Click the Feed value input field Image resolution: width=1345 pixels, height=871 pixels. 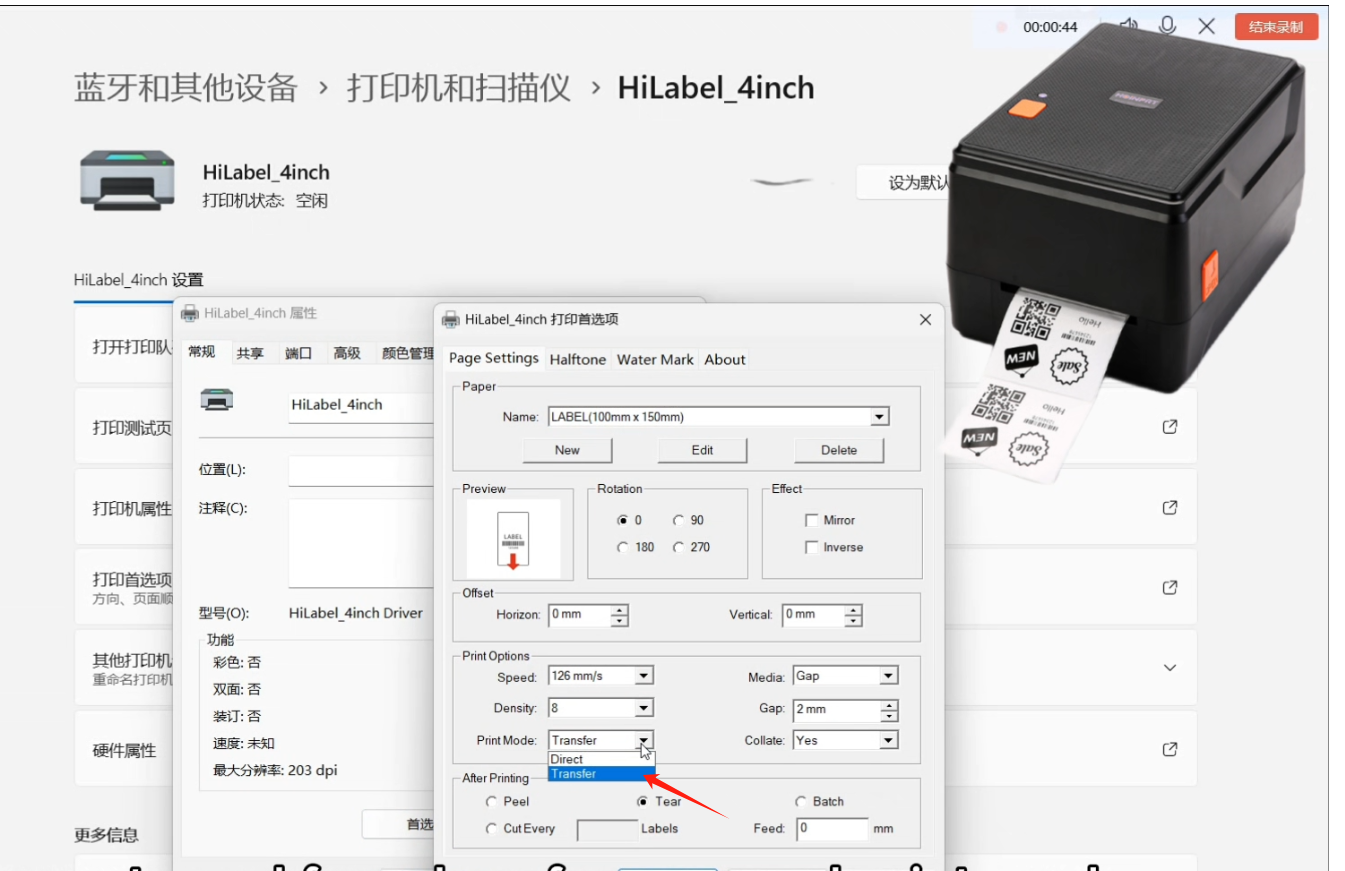pos(832,829)
